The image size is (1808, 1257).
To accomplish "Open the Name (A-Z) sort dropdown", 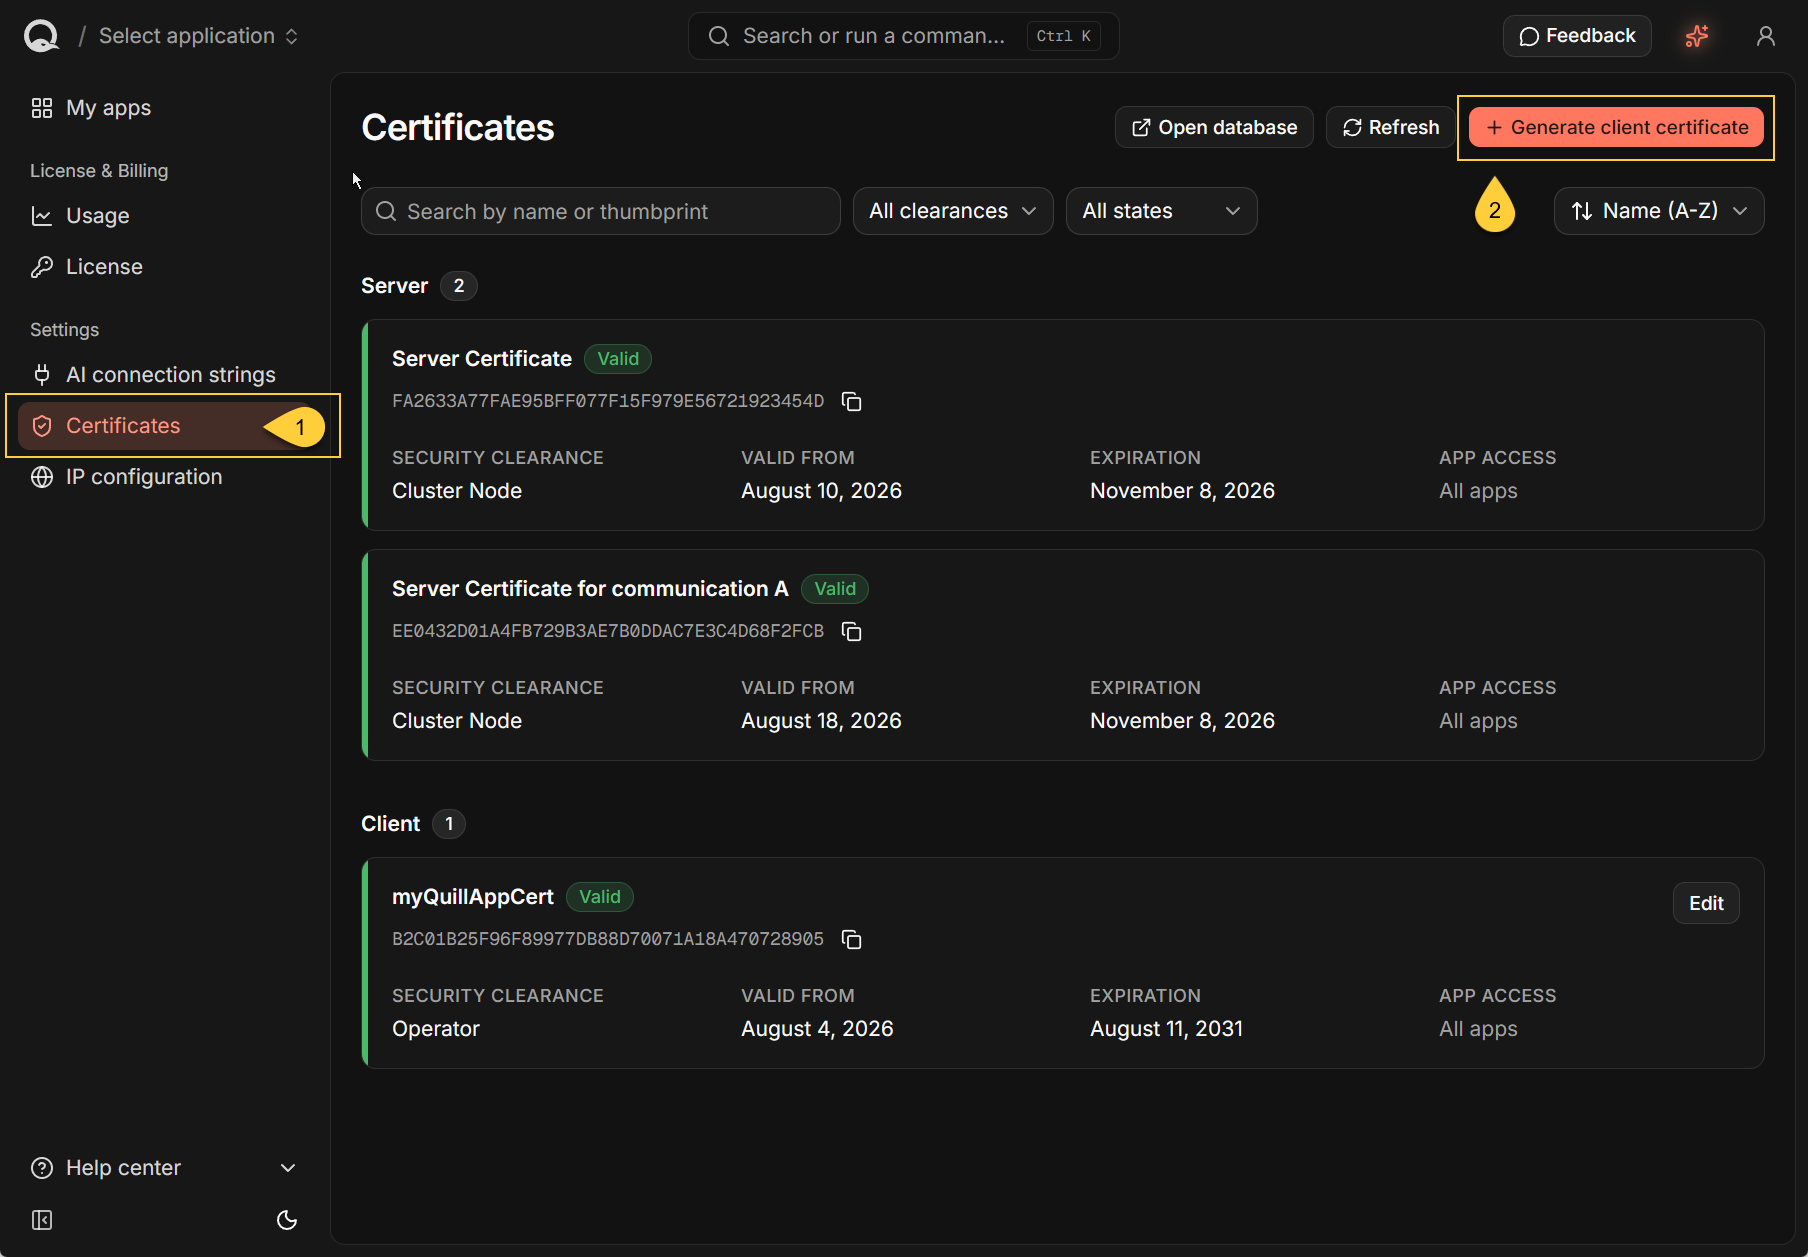I will point(1659,211).
